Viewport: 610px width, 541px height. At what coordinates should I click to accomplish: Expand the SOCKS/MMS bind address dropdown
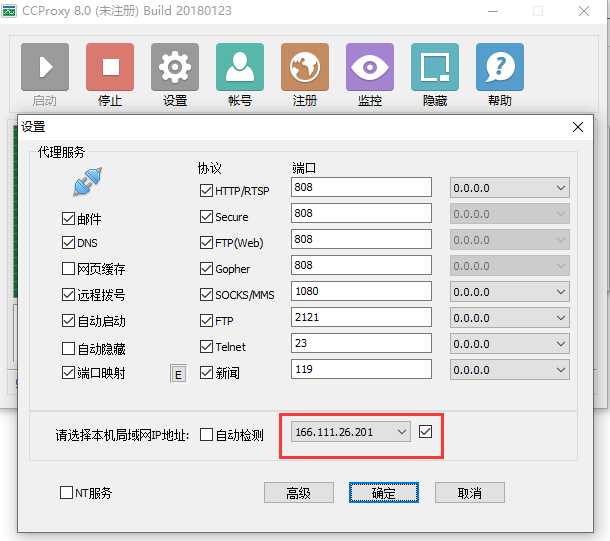[x=510, y=292]
